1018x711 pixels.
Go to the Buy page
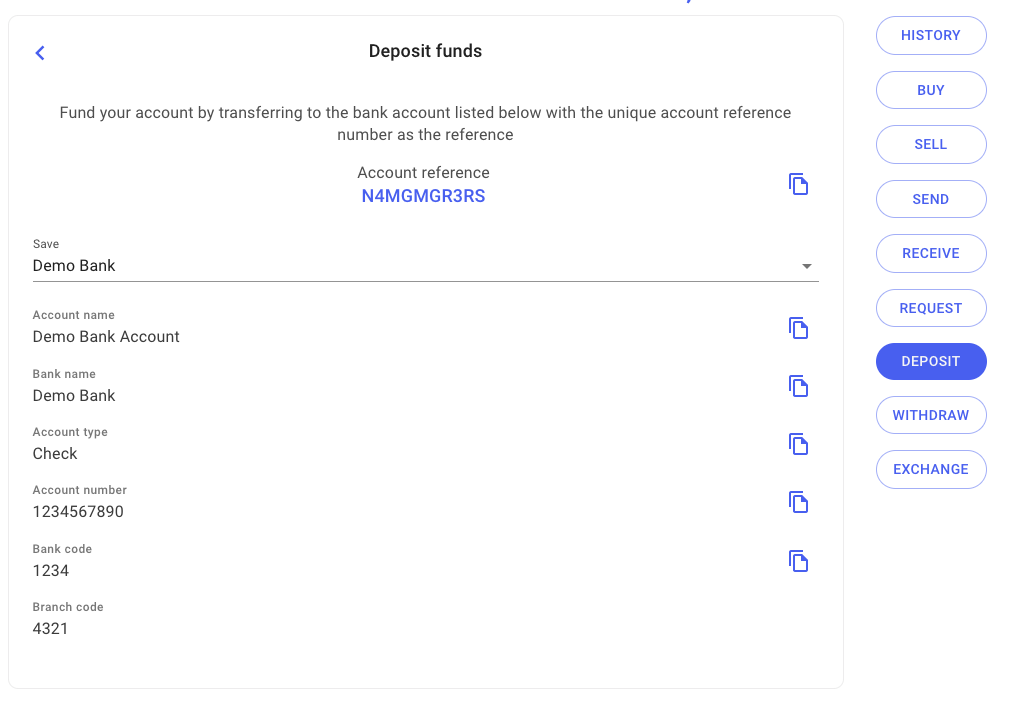coord(930,90)
